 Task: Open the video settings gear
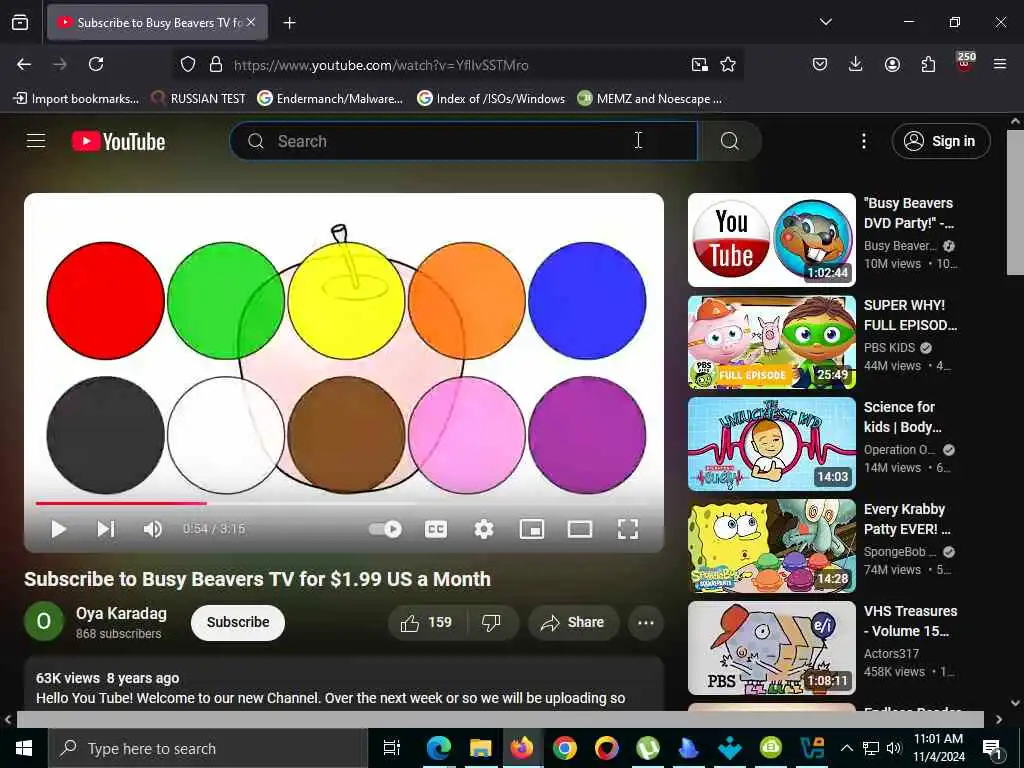(x=483, y=529)
